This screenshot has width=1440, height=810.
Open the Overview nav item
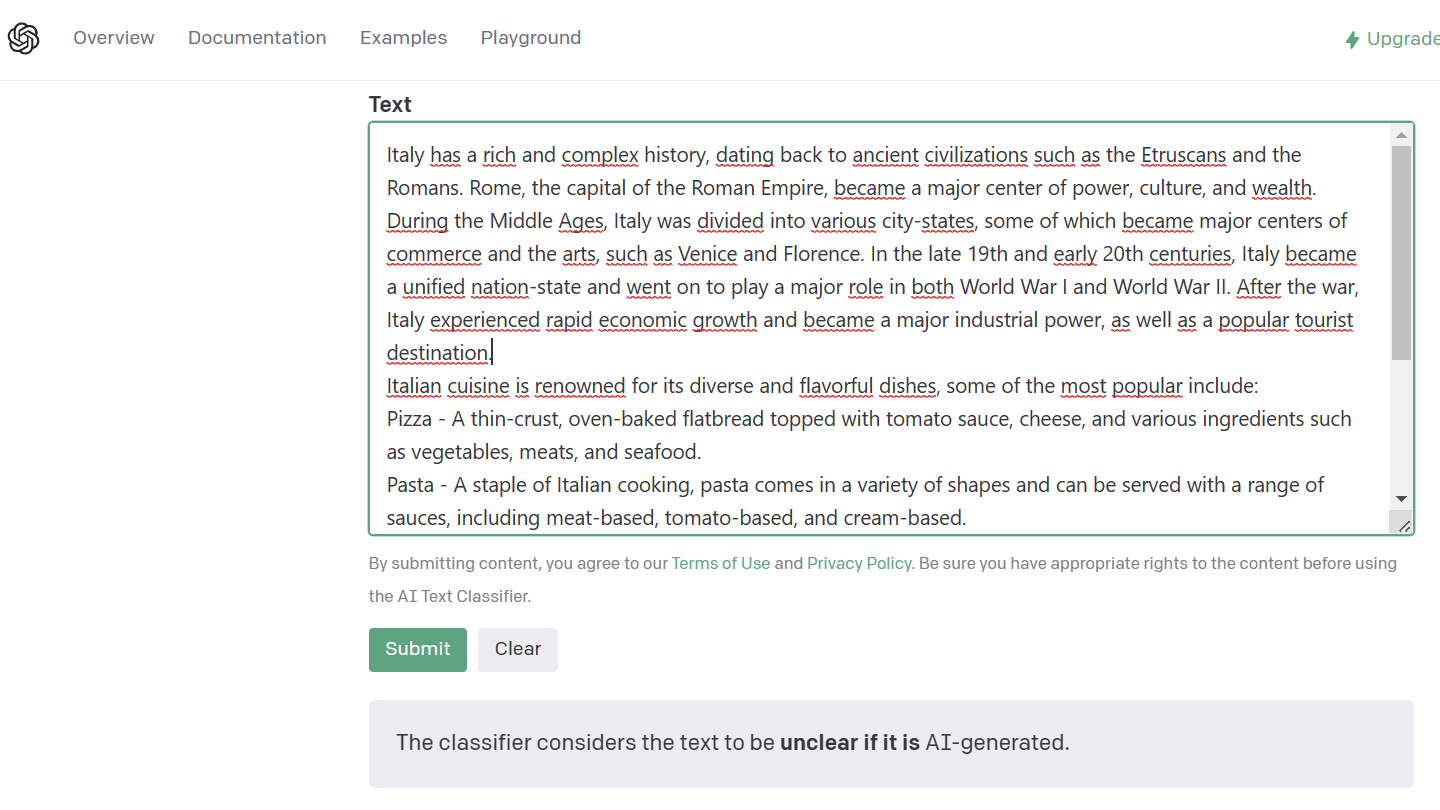114,38
